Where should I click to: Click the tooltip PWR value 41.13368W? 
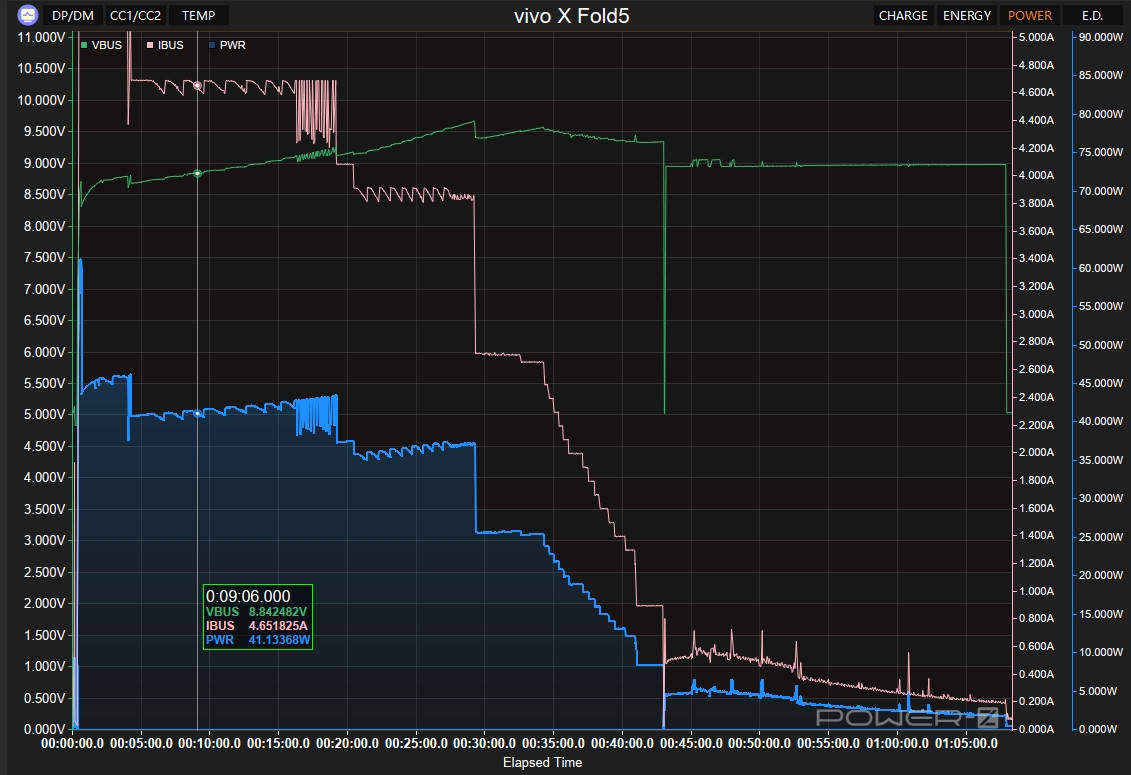coord(279,640)
